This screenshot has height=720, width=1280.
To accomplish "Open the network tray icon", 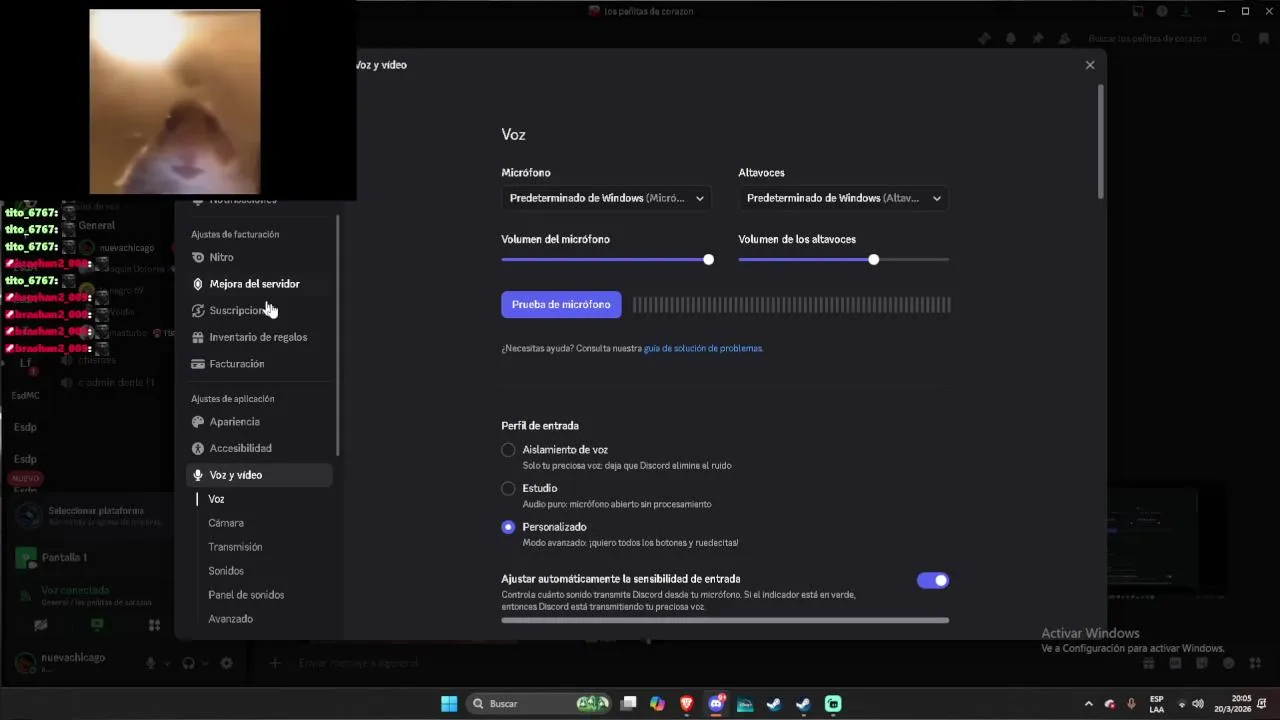I will (x=1182, y=704).
